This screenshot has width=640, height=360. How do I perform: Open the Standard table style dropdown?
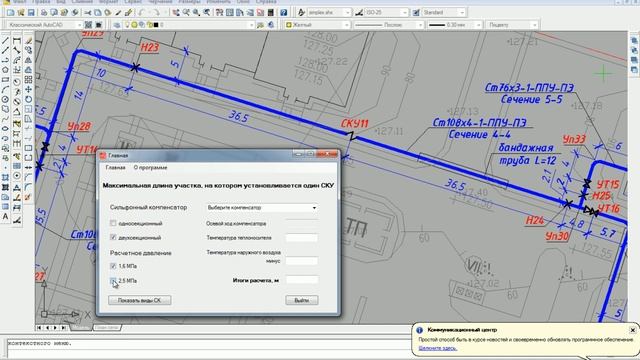(444, 13)
